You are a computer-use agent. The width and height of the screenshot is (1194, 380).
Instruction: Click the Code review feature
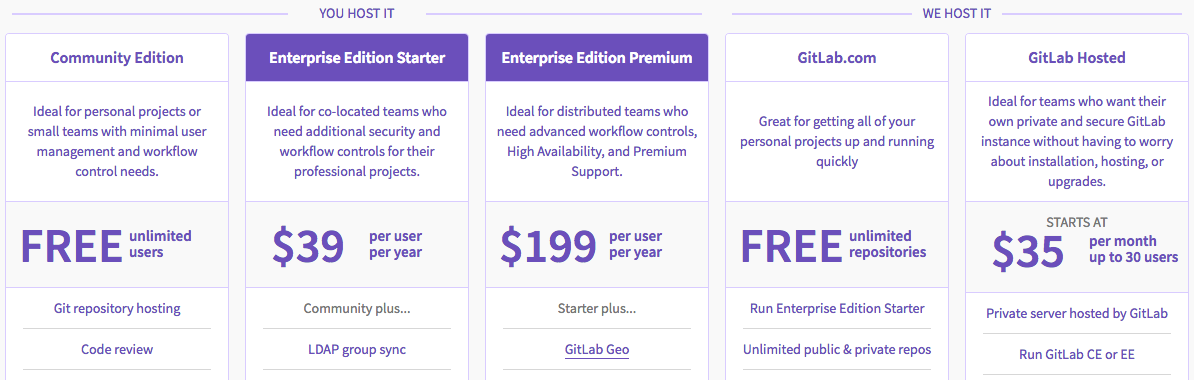coord(117,350)
